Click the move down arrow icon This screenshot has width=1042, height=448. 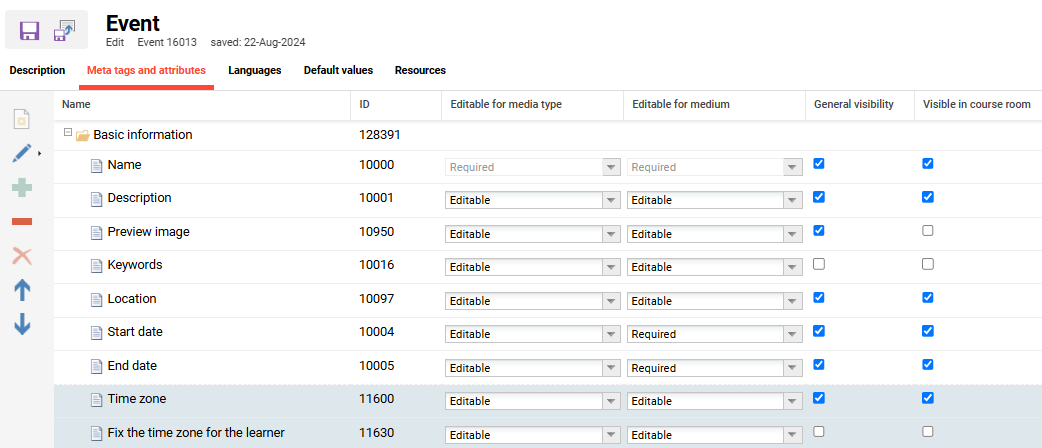tap(21, 324)
